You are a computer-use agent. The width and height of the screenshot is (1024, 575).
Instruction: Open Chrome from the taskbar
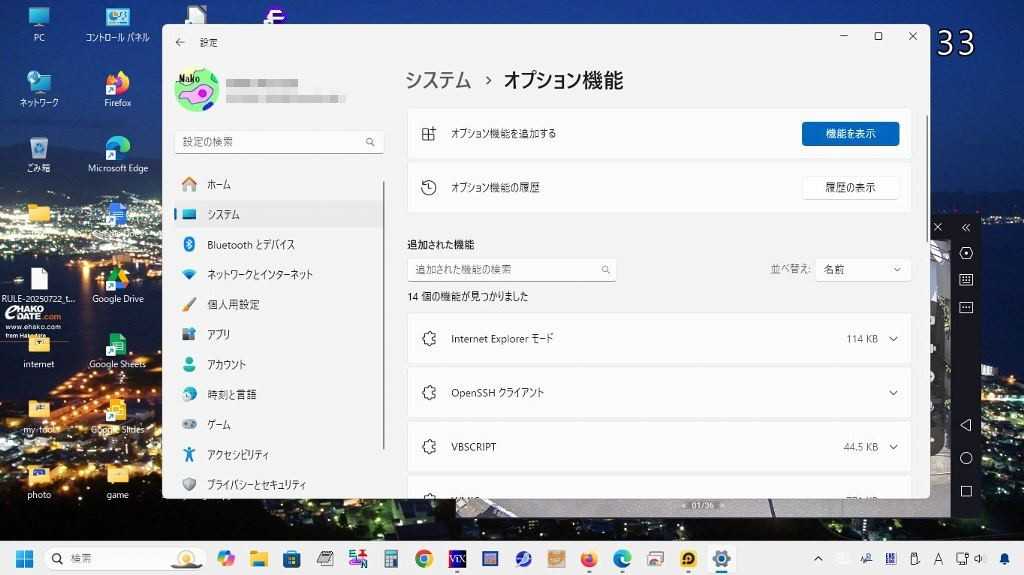424,559
